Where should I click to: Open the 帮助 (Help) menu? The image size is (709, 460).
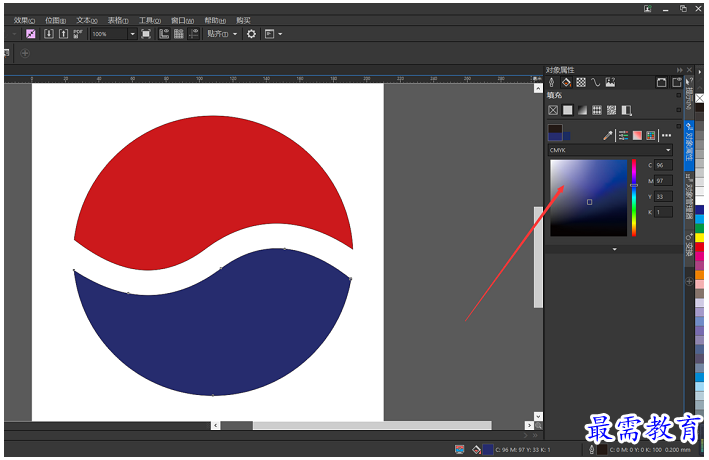click(215, 20)
